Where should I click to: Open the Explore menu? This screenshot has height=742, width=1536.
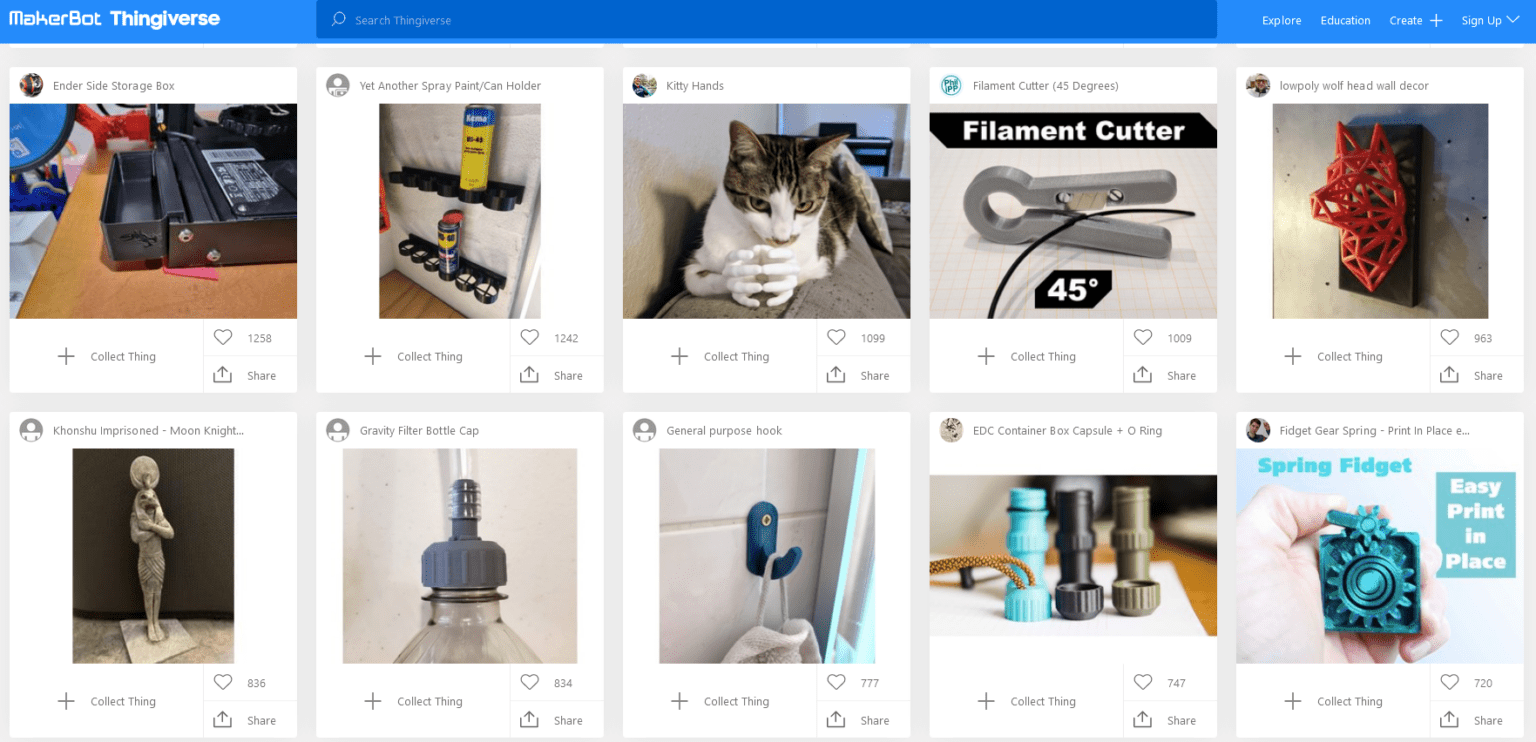1281,20
